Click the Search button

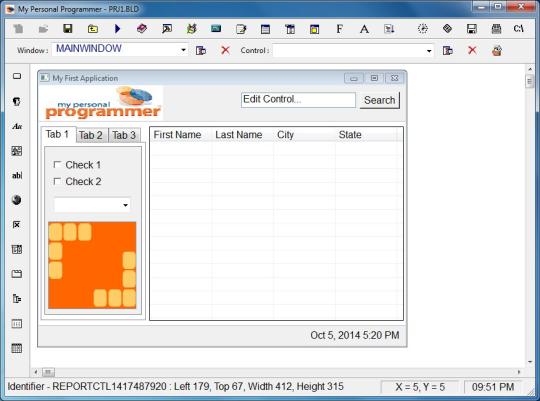coord(380,100)
